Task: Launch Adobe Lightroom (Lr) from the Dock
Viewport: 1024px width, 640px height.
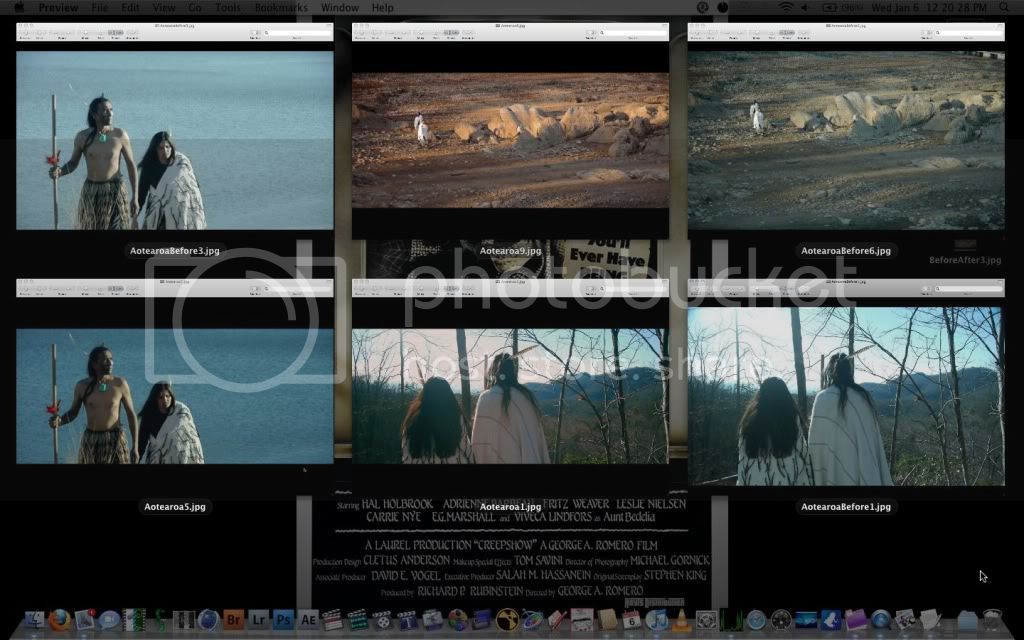Action: click(259, 619)
